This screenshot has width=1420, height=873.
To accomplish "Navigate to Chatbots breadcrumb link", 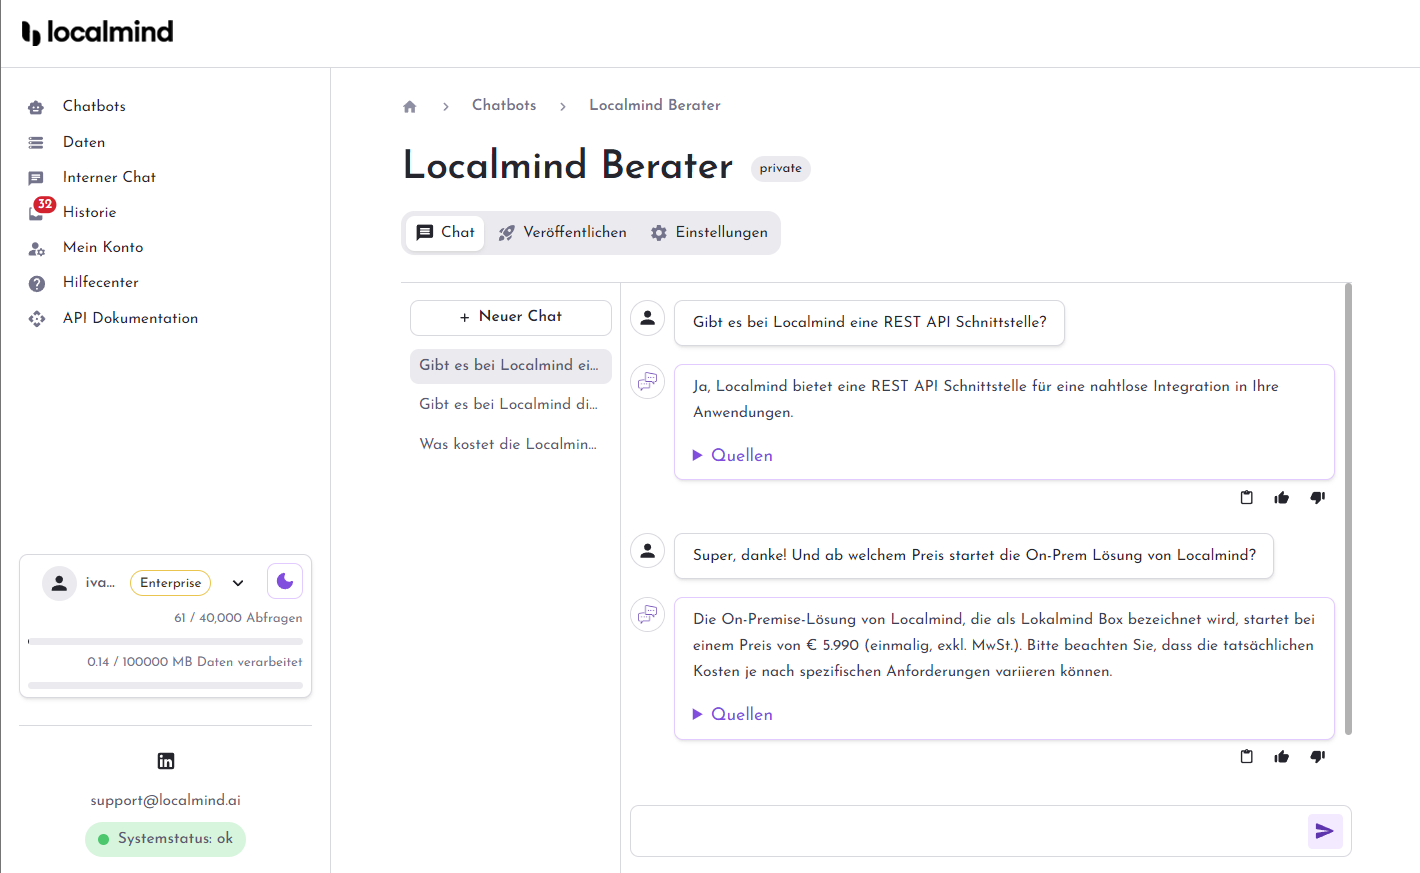I will [504, 105].
